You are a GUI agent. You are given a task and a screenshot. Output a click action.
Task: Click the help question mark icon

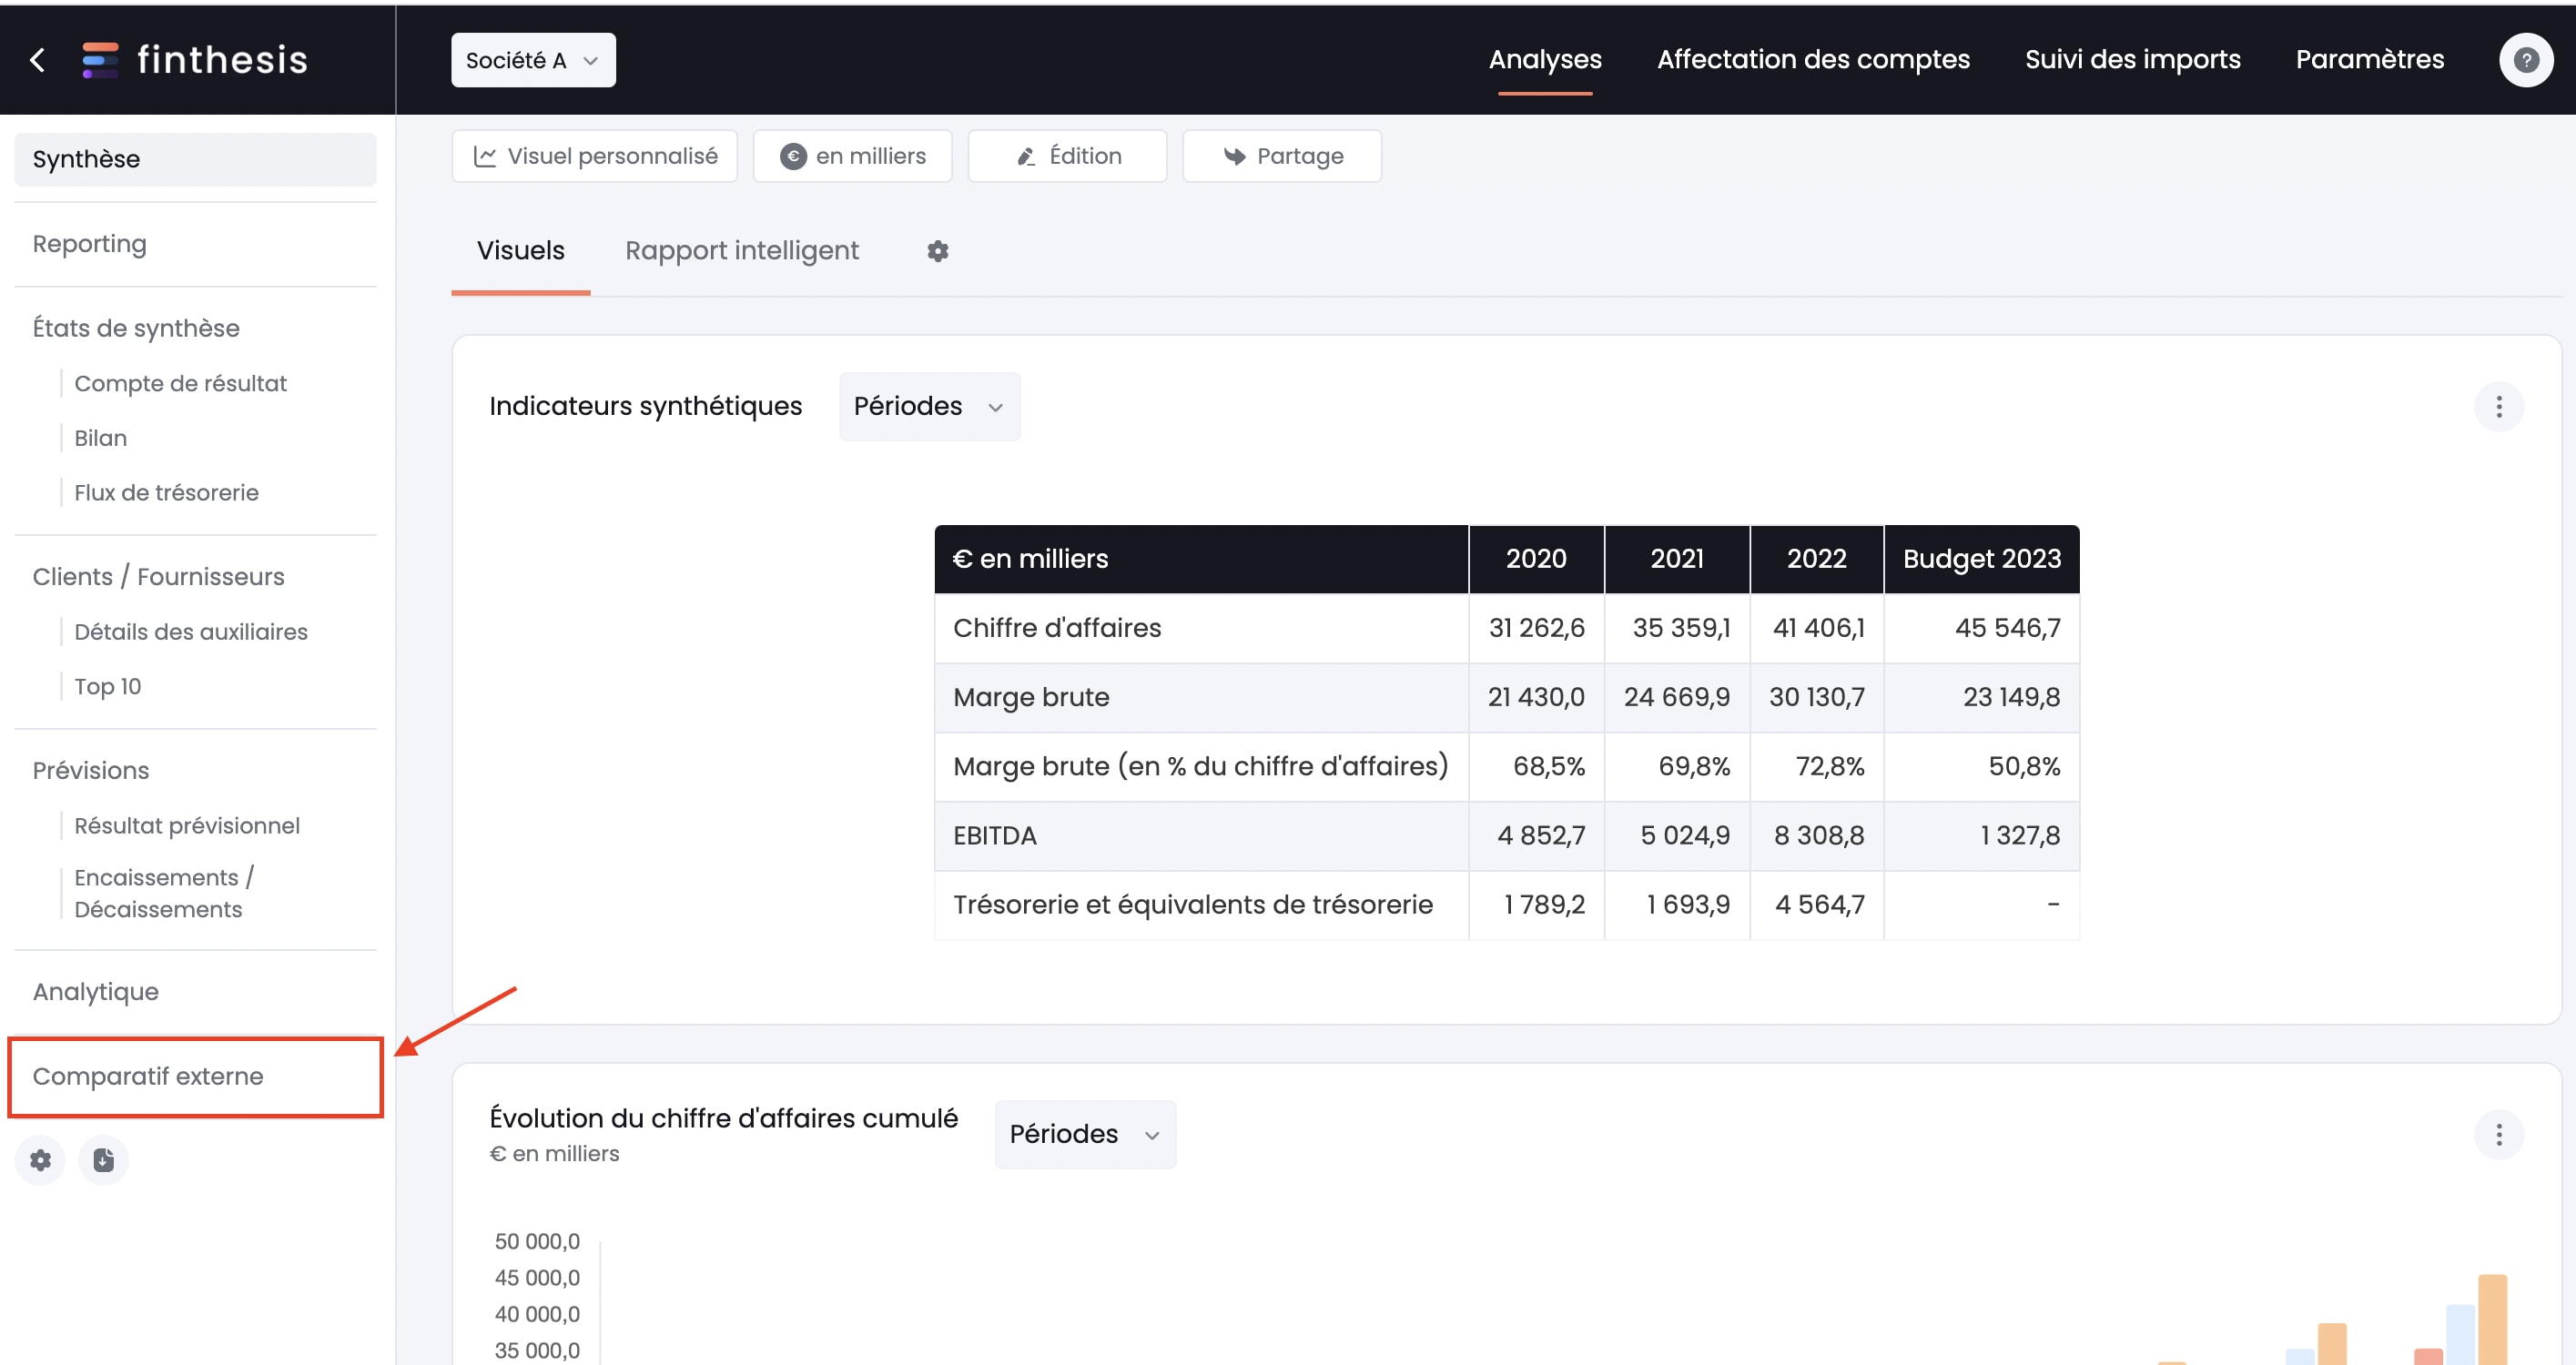[x=2527, y=60]
